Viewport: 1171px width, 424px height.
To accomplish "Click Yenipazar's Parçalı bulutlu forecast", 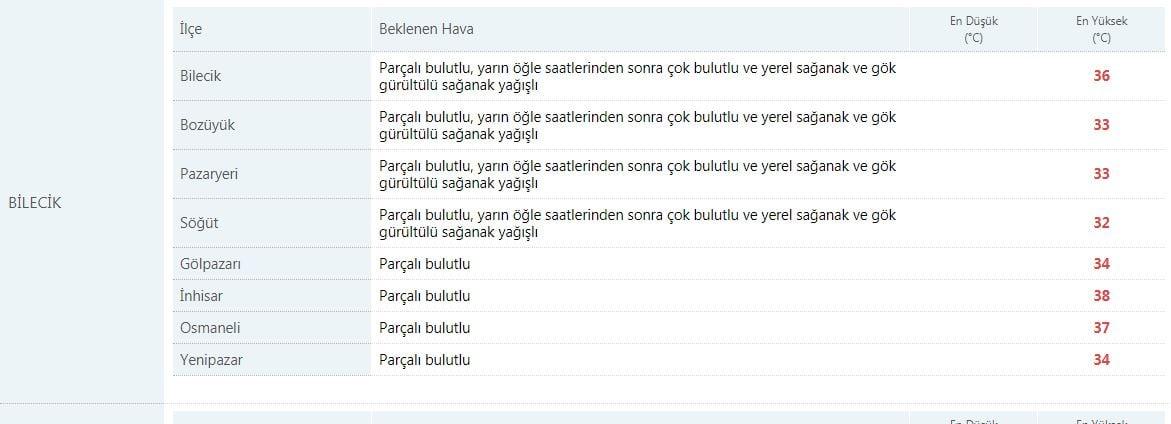I will click(425, 361).
